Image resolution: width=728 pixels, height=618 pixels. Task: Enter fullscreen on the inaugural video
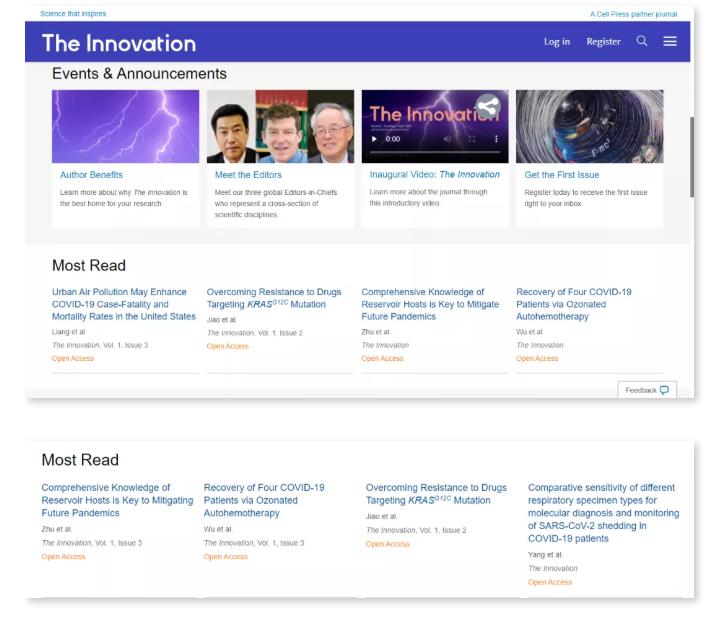click(x=472, y=139)
